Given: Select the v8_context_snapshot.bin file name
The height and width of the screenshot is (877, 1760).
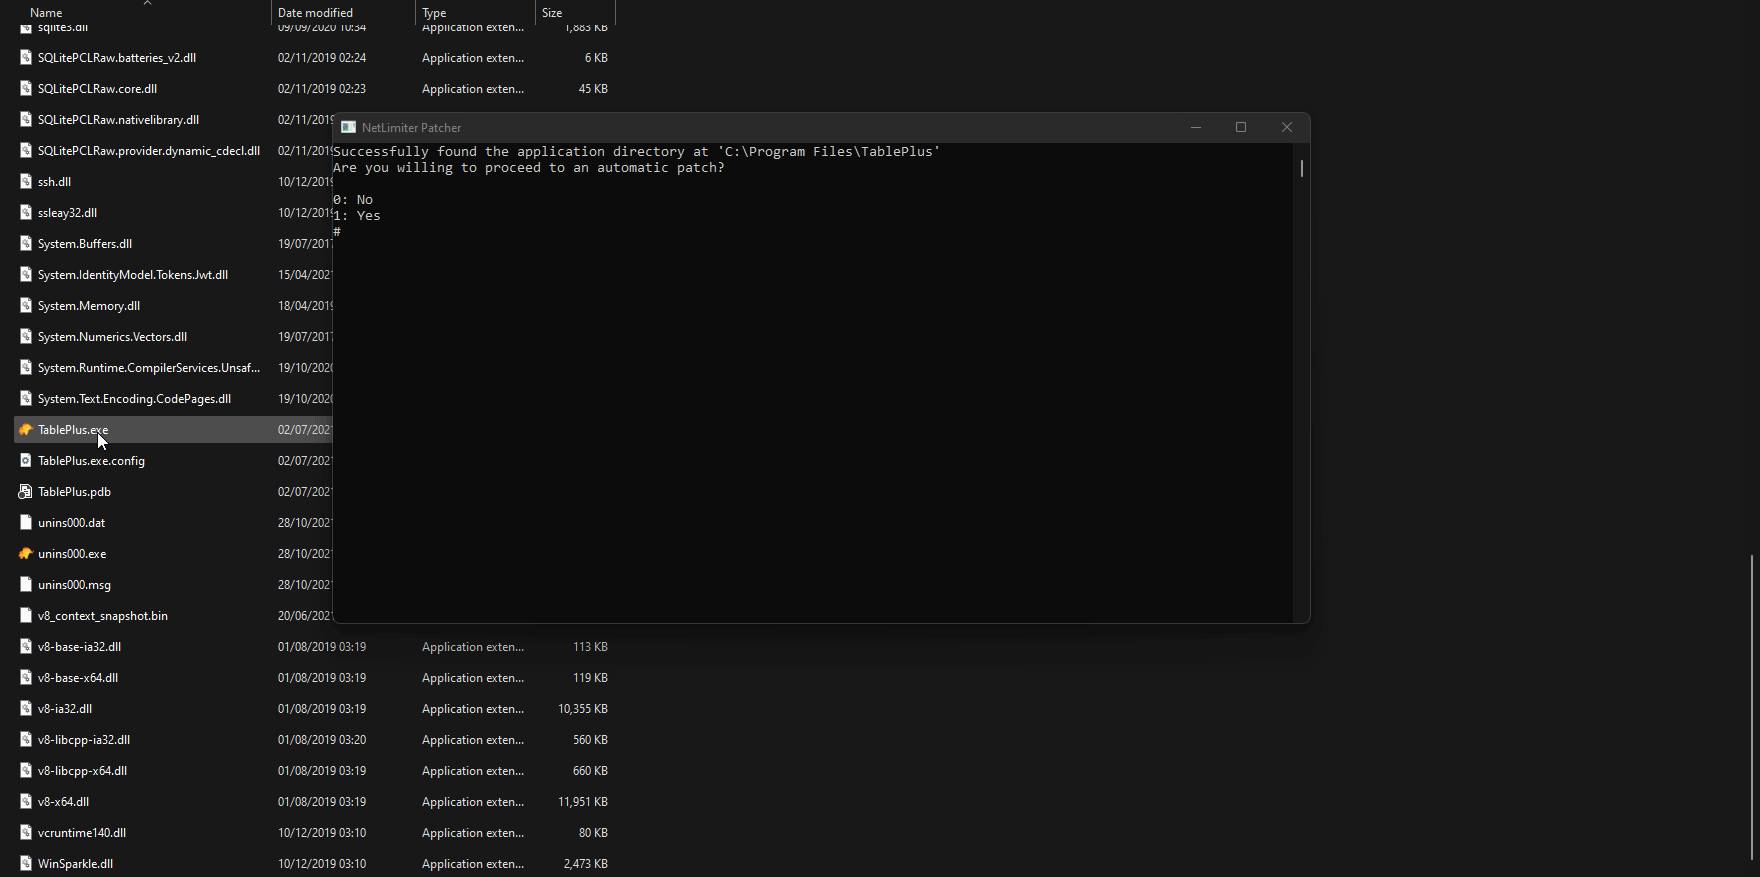Looking at the screenshot, I should tap(103, 616).
